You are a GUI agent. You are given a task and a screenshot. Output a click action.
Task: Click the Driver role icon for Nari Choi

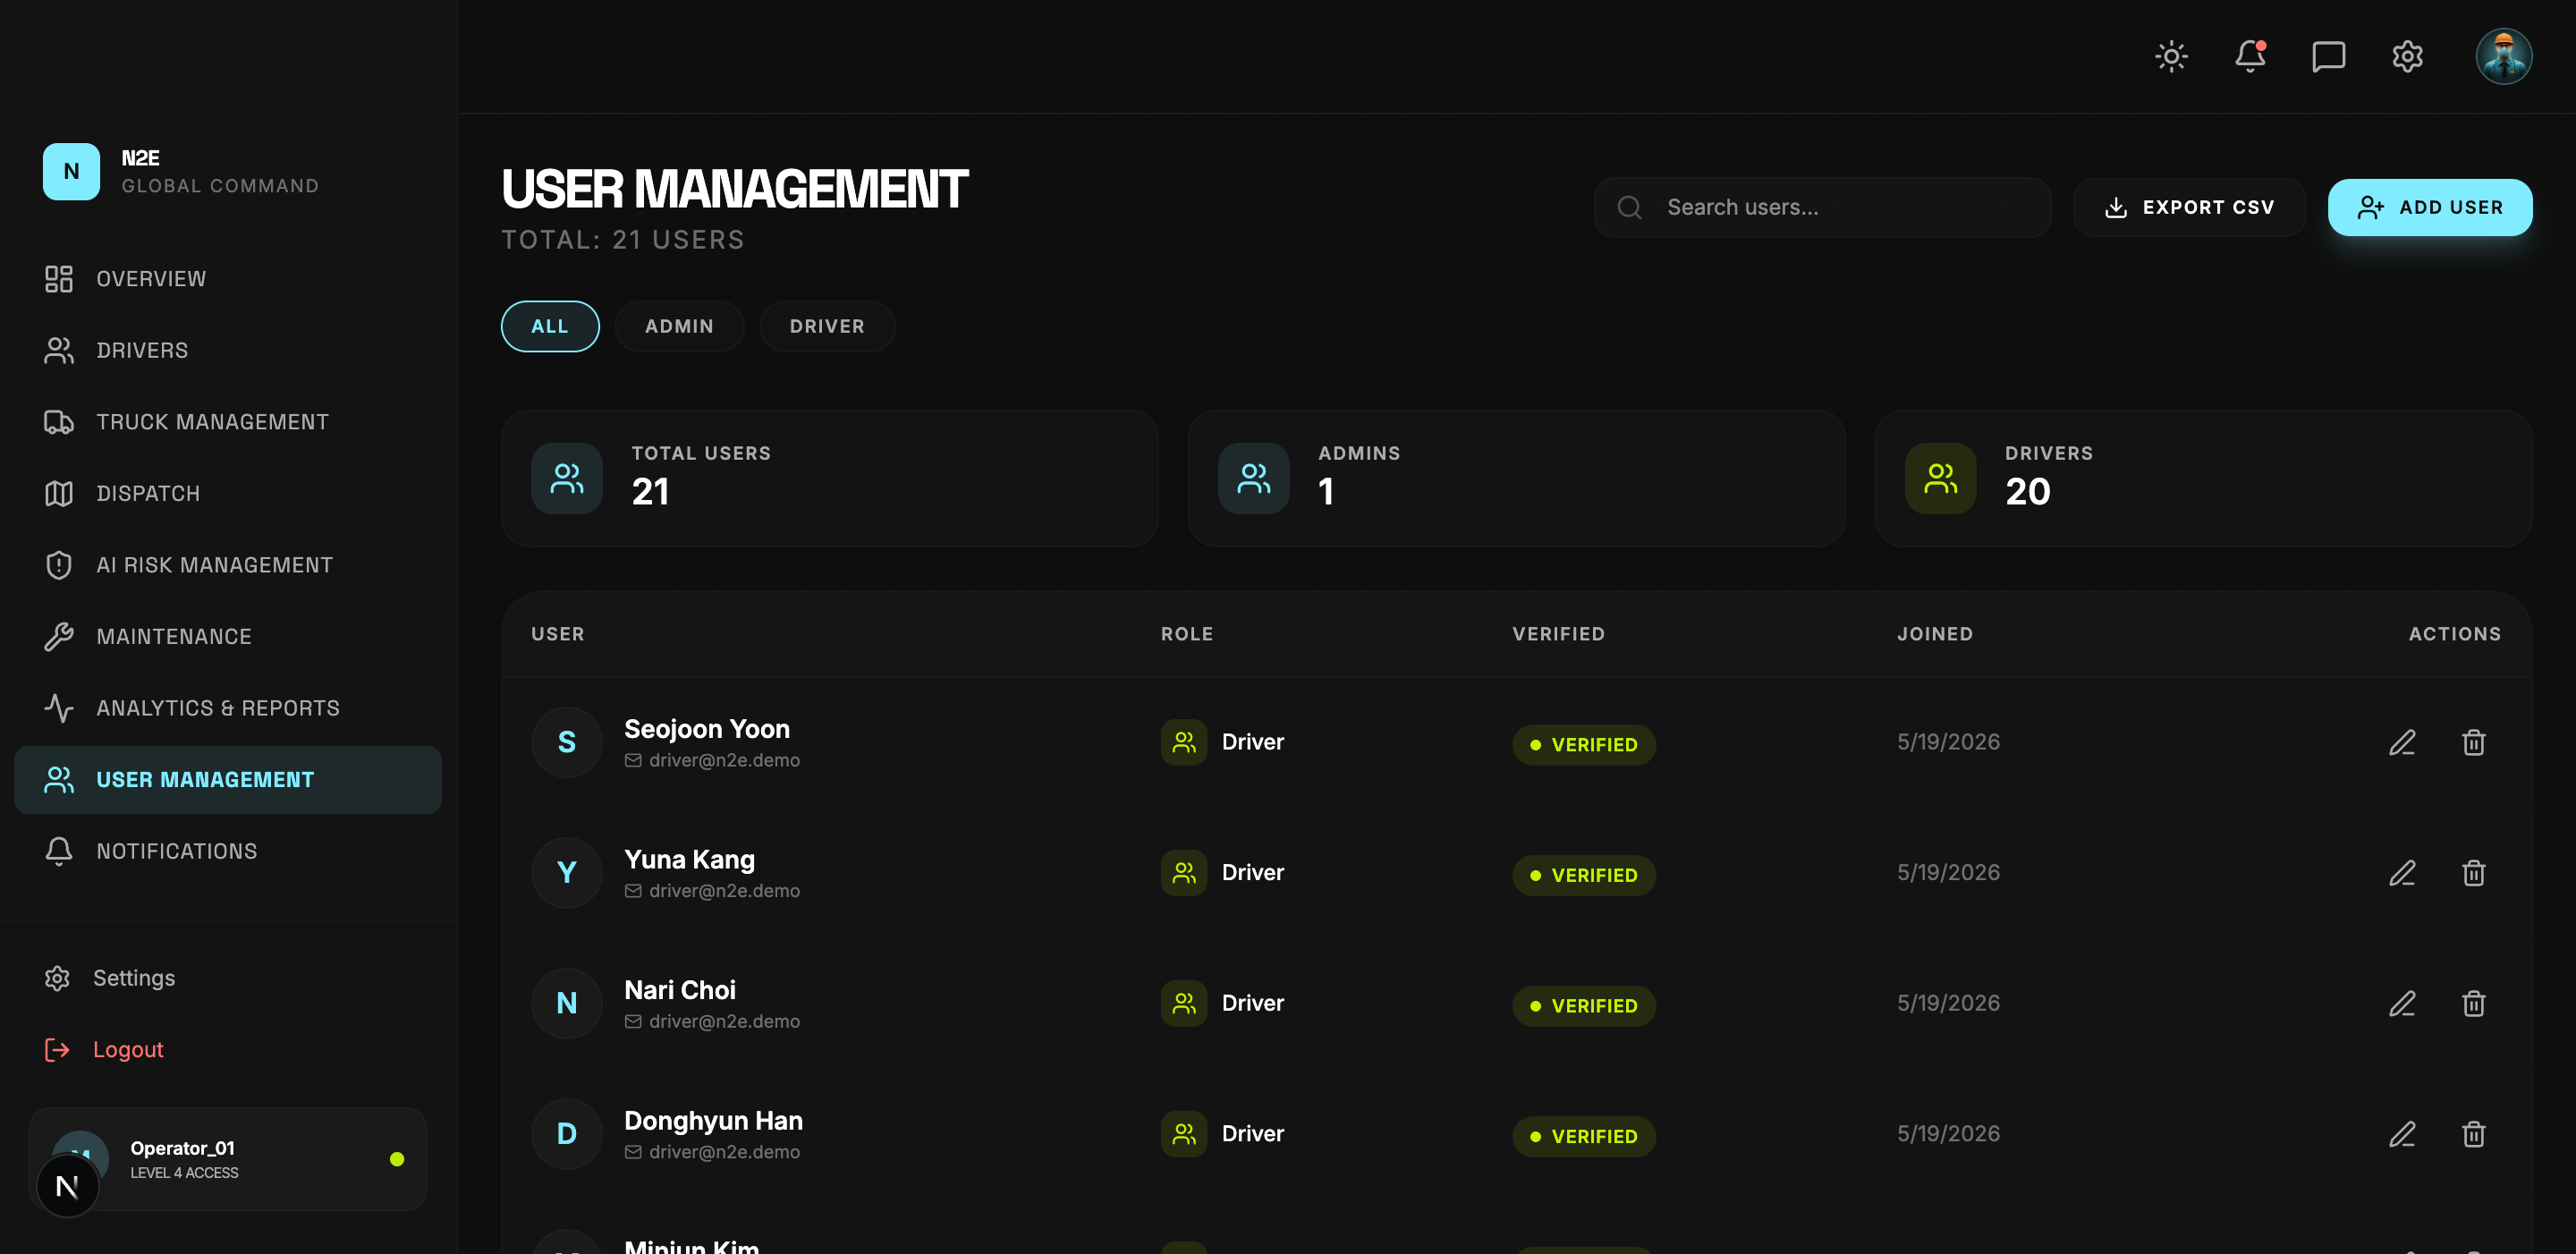coord(1184,1003)
